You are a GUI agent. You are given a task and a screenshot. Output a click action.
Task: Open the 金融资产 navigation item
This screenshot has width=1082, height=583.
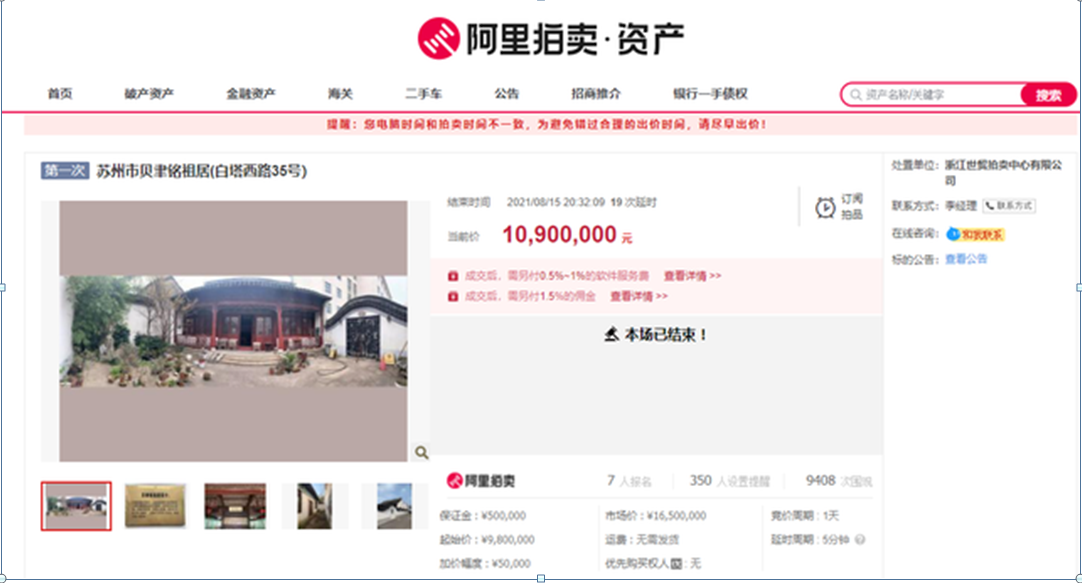click(251, 93)
